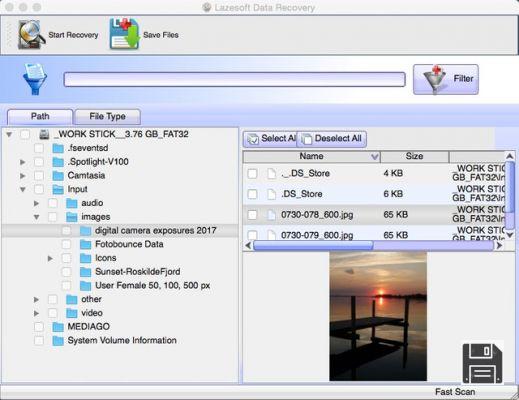Click the large floppy disk save icon
The height and width of the screenshot is (400, 519).
(x=482, y=364)
